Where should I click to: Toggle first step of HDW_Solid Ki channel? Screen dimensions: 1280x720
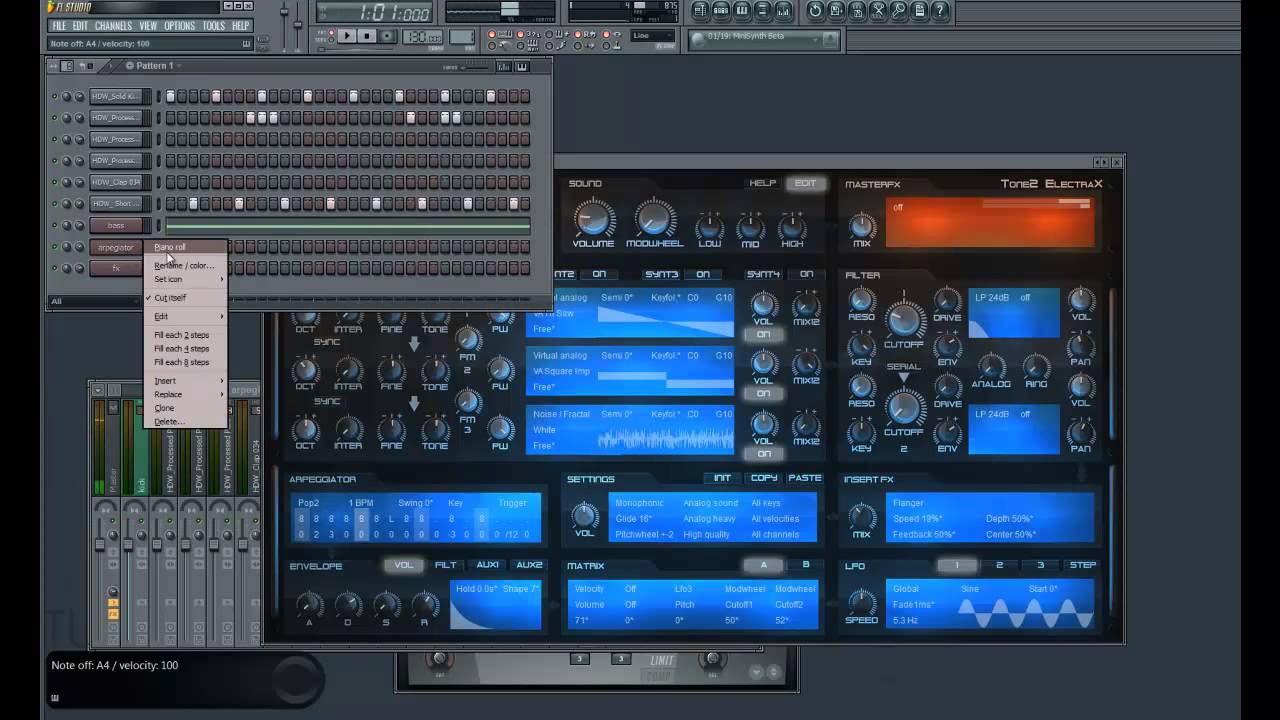[171, 96]
